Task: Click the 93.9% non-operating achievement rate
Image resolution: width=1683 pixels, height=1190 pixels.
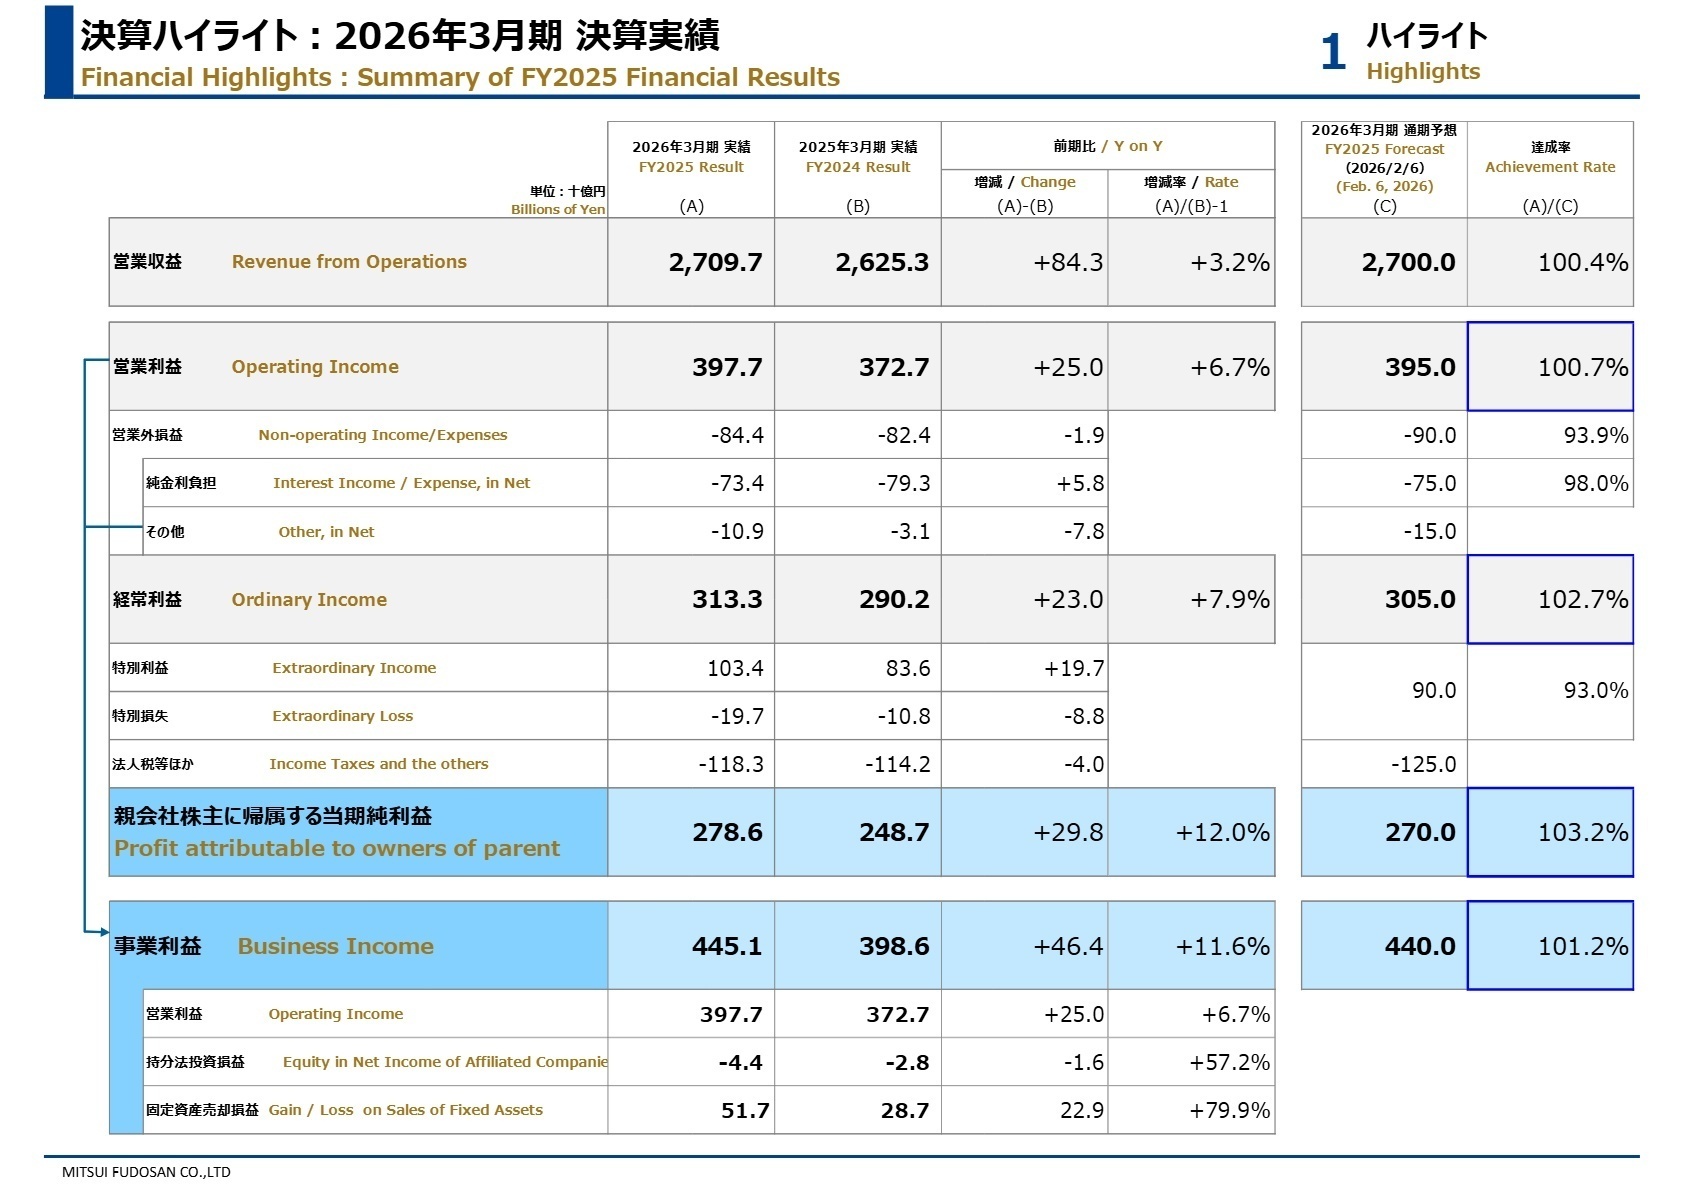Action: pyautogui.click(x=1596, y=435)
